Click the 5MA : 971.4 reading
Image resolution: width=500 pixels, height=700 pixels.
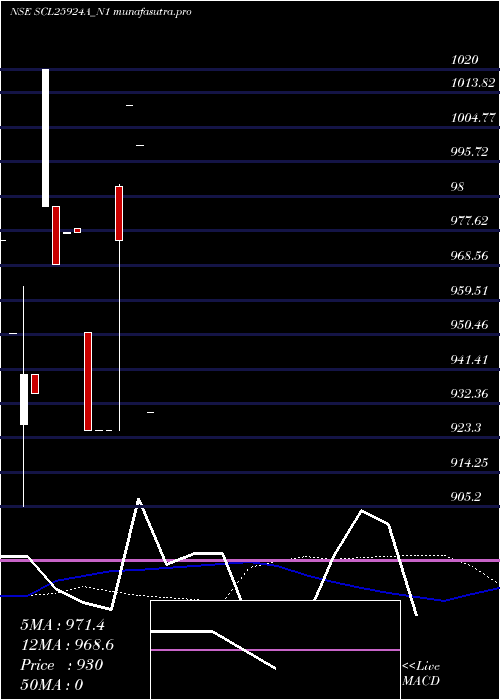click(62, 625)
